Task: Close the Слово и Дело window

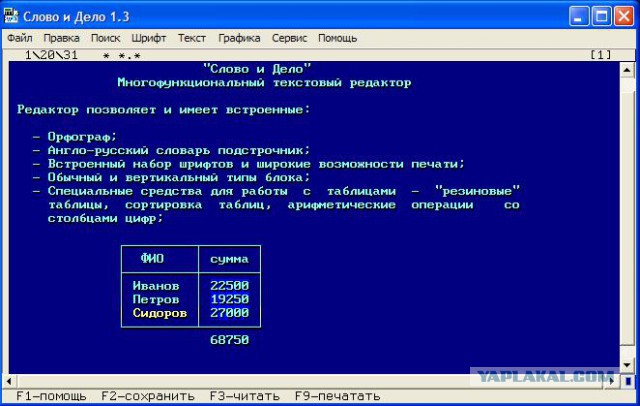Action: [x=624, y=16]
